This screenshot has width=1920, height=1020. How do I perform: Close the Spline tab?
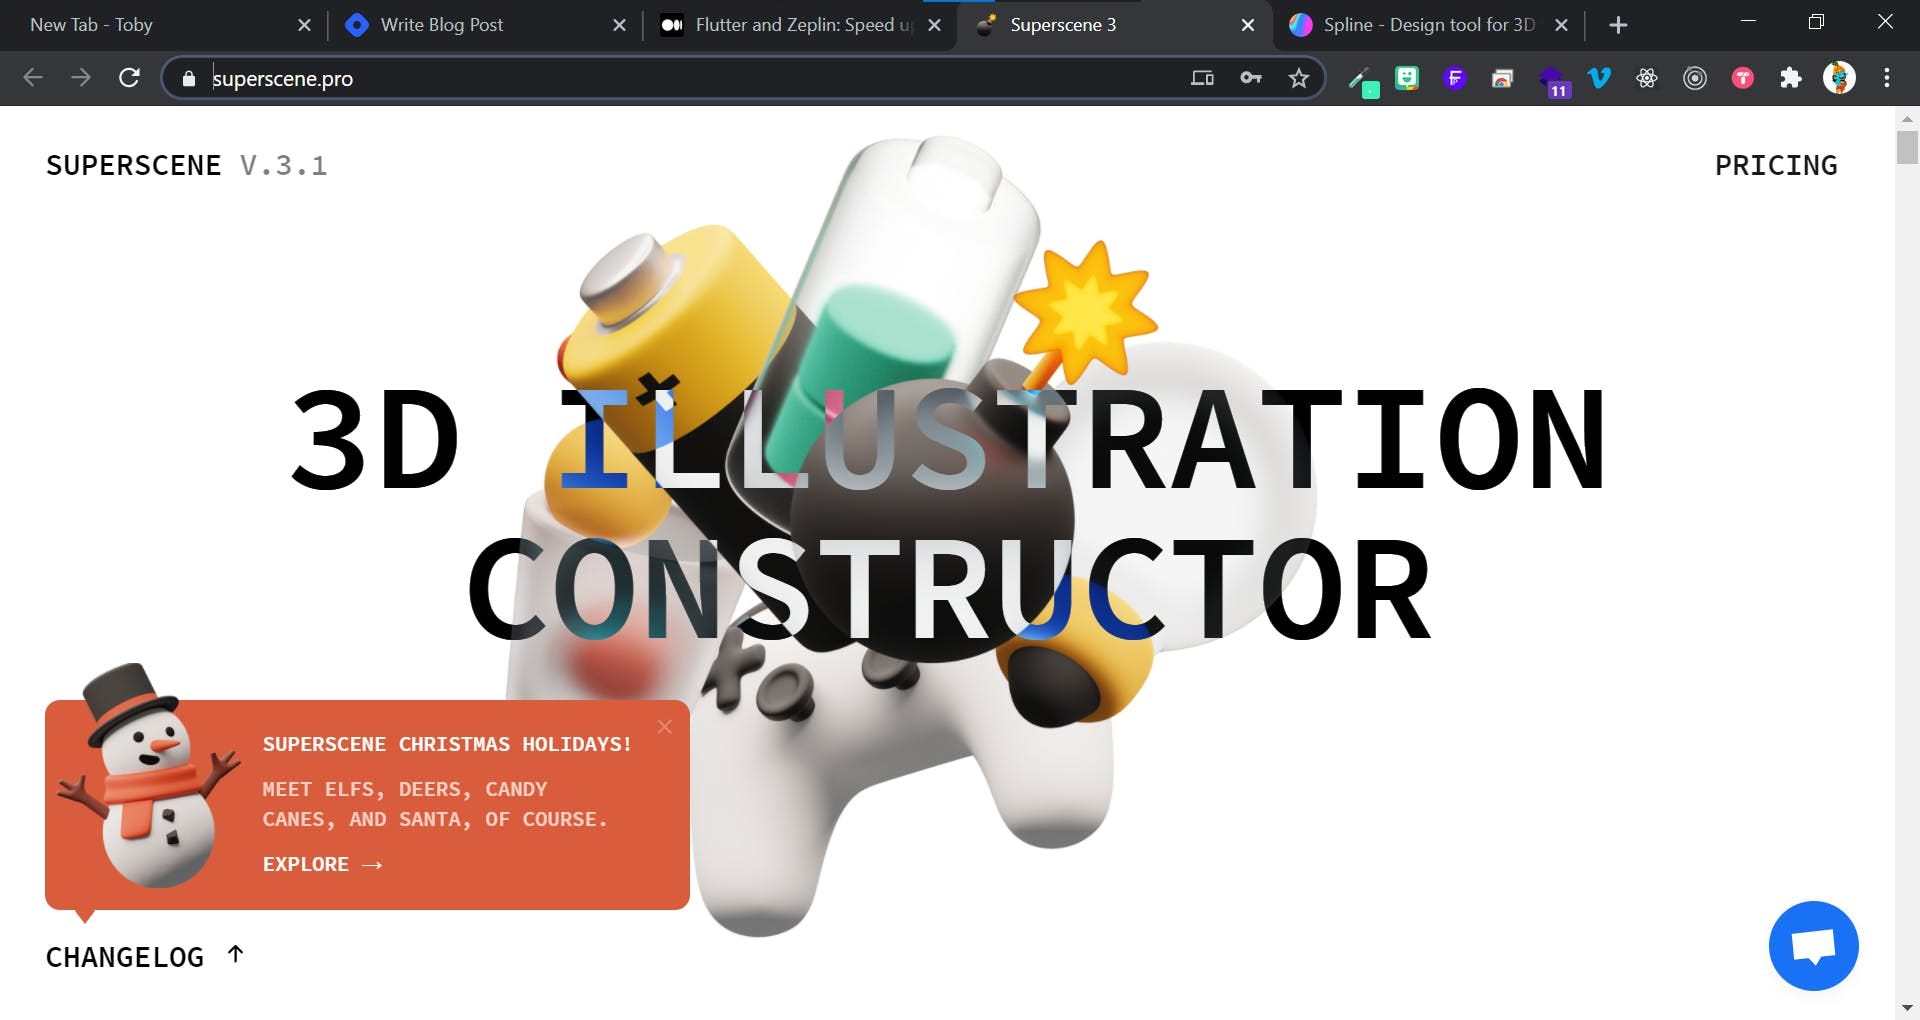click(1562, 25)
